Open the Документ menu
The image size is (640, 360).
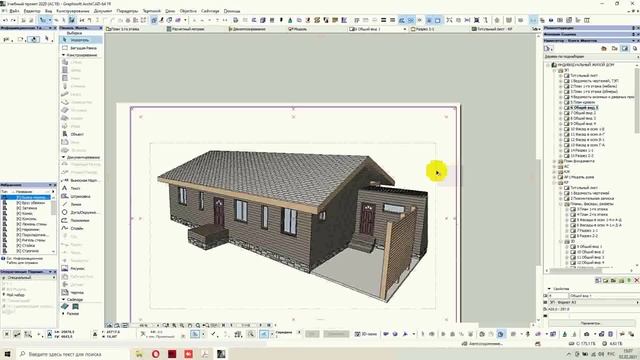103,11
